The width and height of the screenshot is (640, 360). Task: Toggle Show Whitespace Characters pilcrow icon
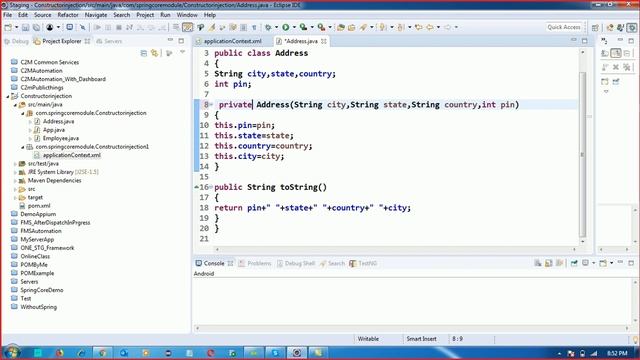pyautogui.click(x=254, y=27)
